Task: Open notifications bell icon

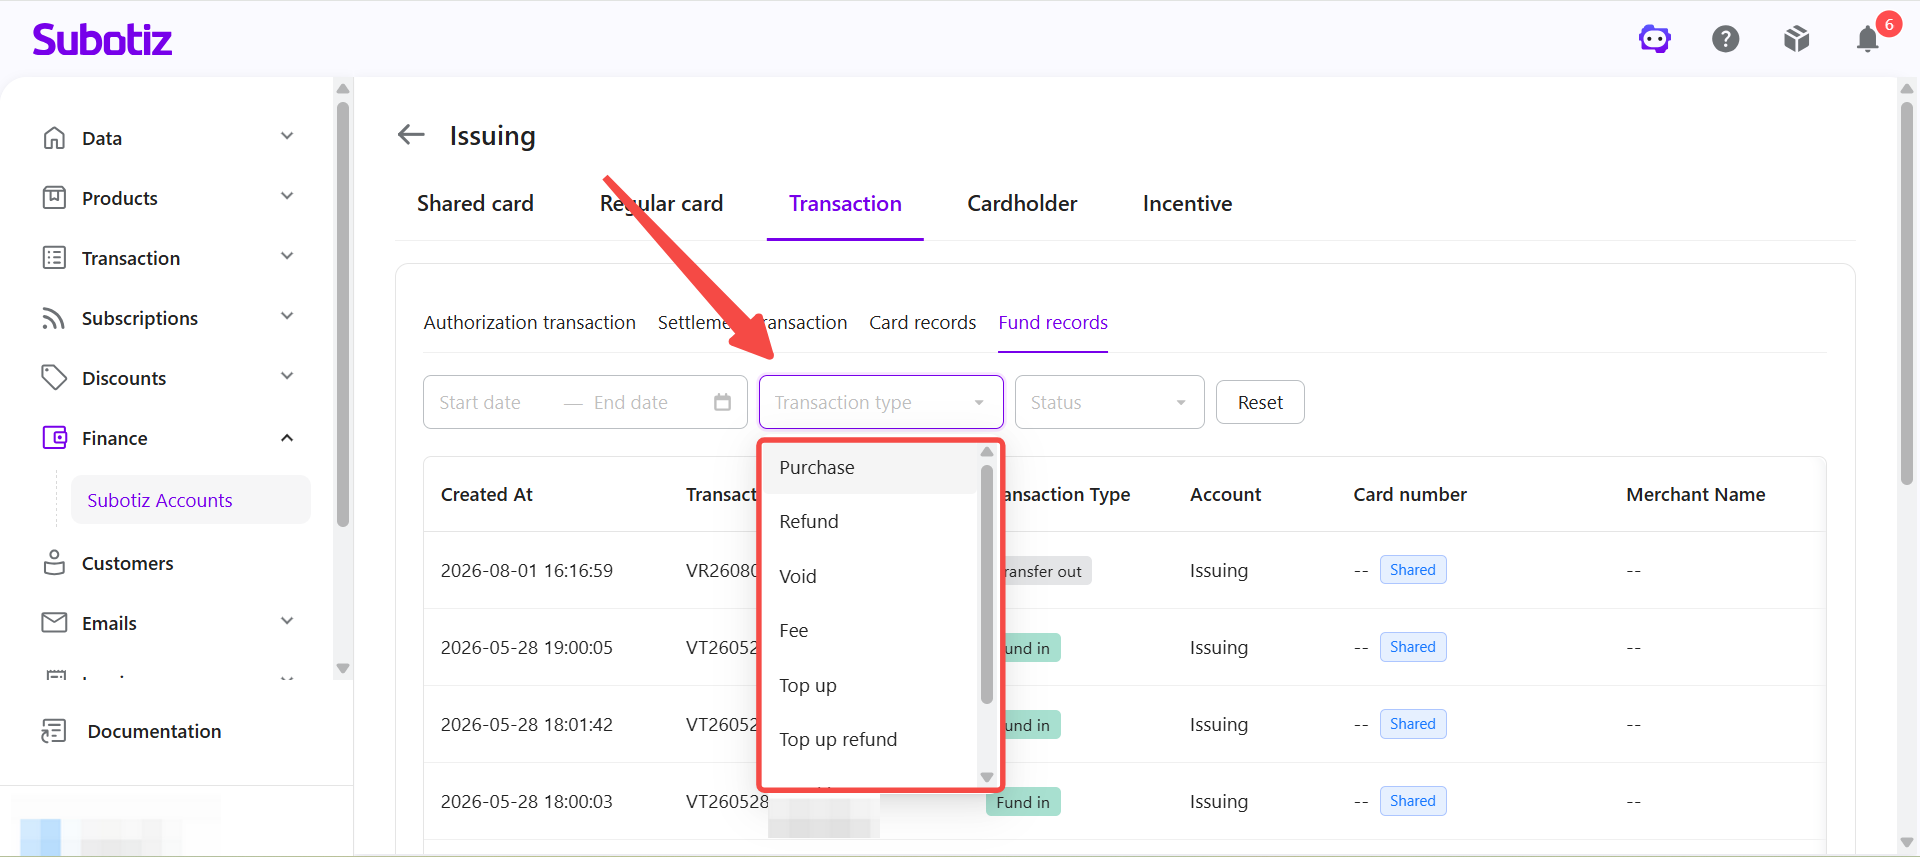Action: click(x=1867, y=39)
